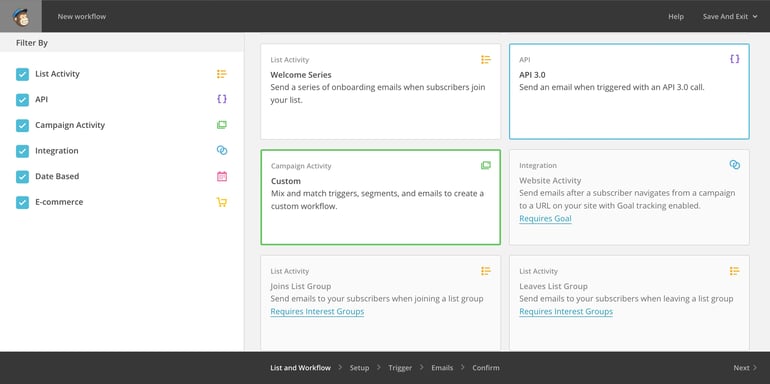Viewport: 770px width, 384px height.
Task: Click the Integration rings icon in sidebar
Action: click(x=221, y=150)
